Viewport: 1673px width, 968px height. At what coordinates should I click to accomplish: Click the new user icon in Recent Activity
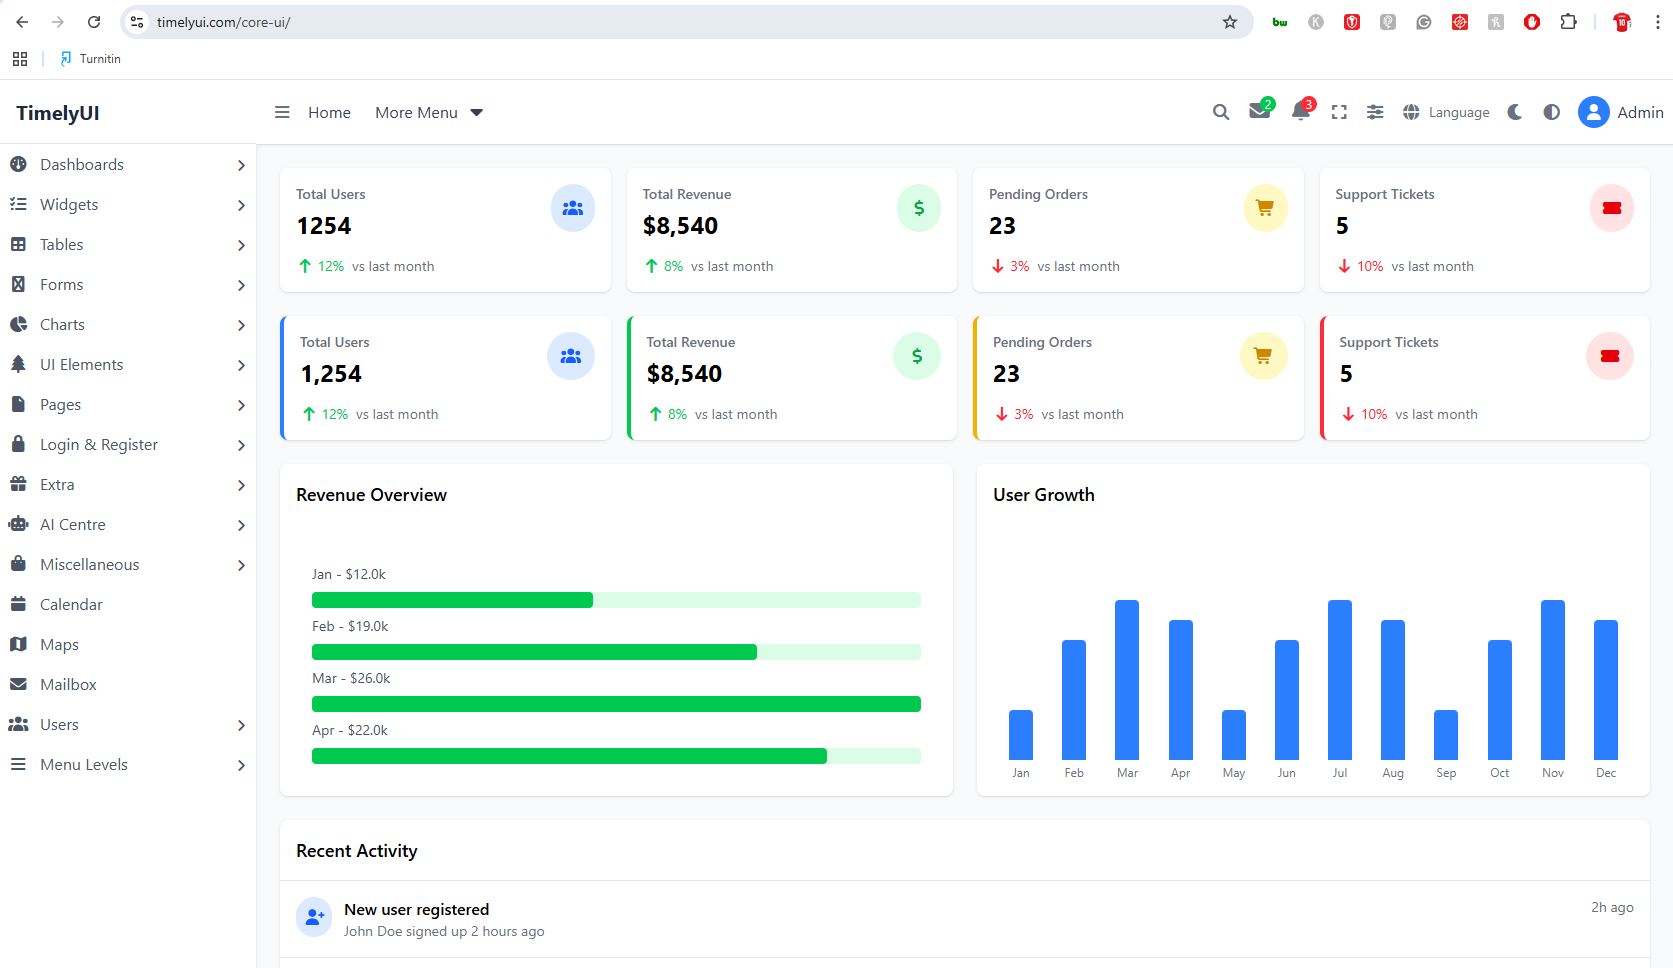pos(314,916)
